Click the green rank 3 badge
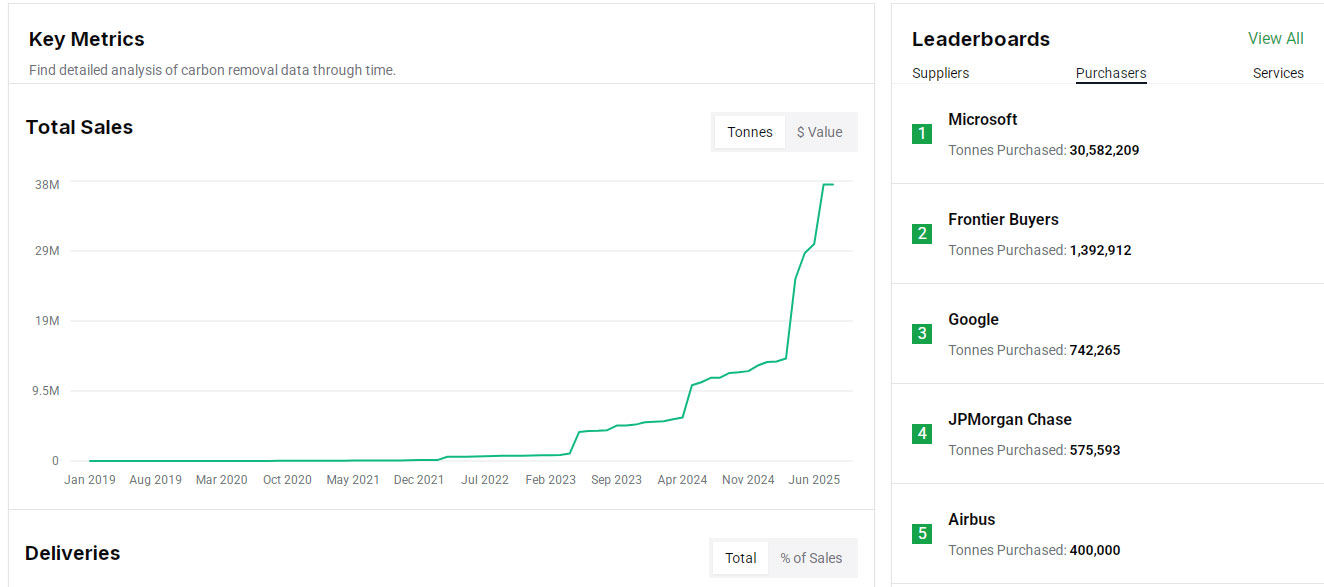Screen dimensions: 1324x587 (x=921, y=334)
